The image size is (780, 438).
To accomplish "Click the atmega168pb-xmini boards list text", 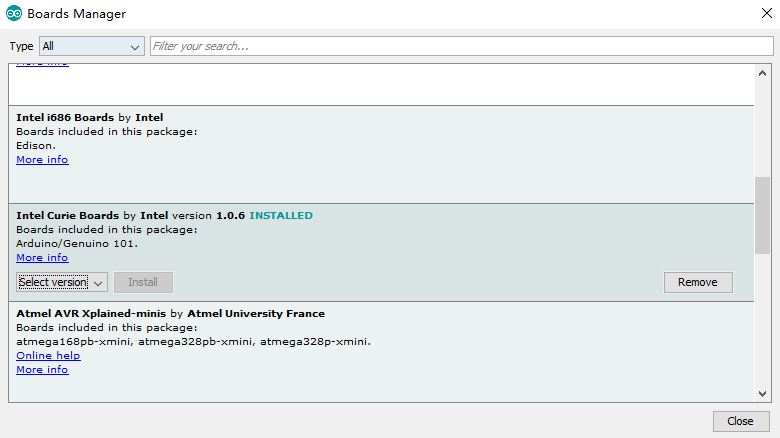I will click(194, 342).
